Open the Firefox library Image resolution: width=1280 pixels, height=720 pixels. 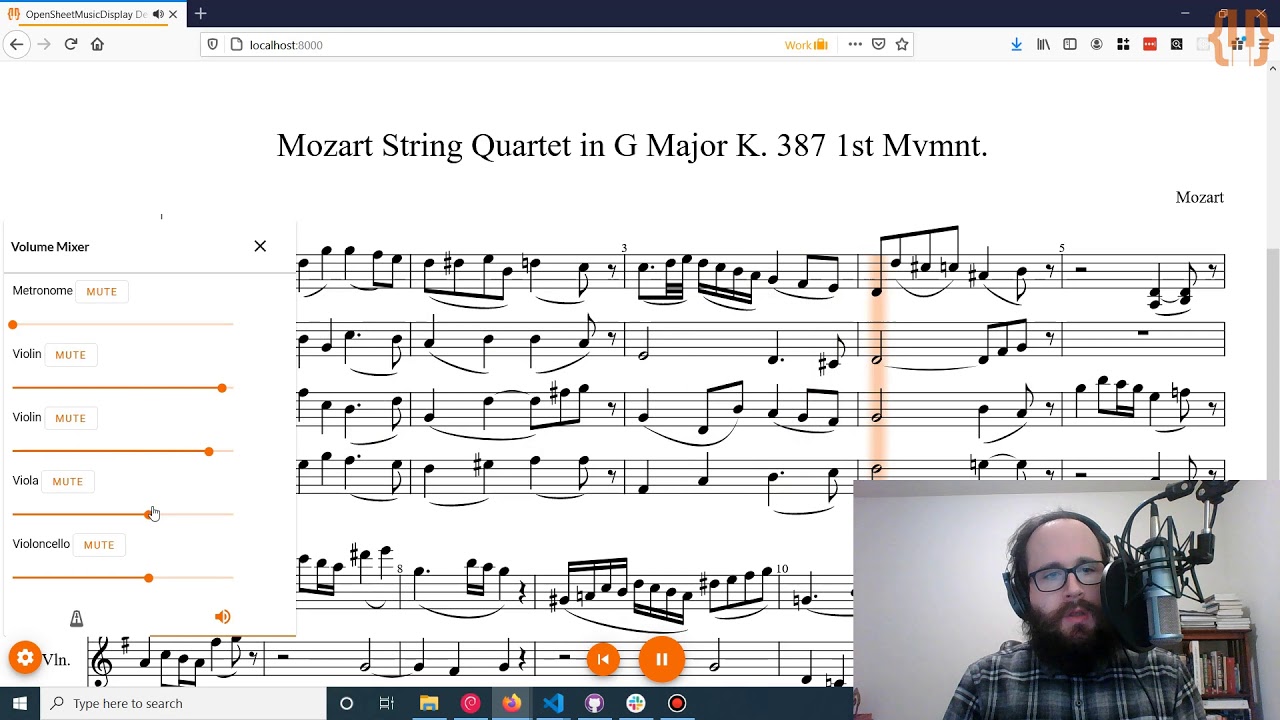[1043, 44]
